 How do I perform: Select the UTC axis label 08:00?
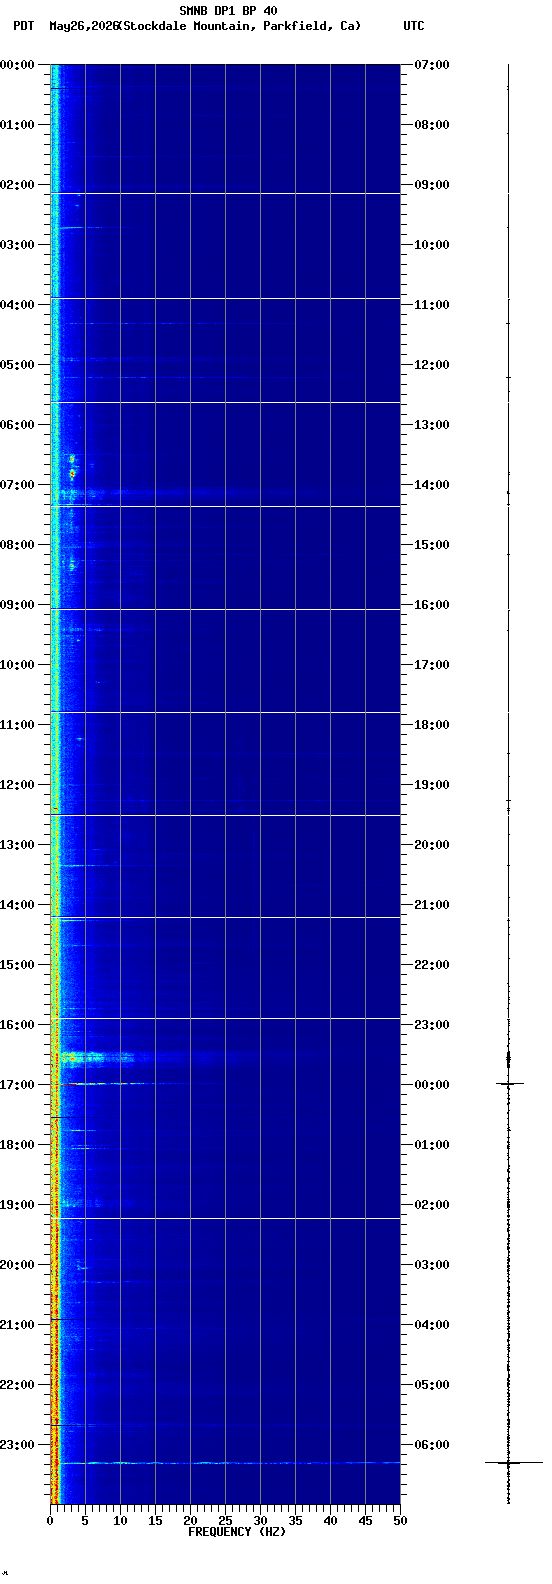(432, 125)
